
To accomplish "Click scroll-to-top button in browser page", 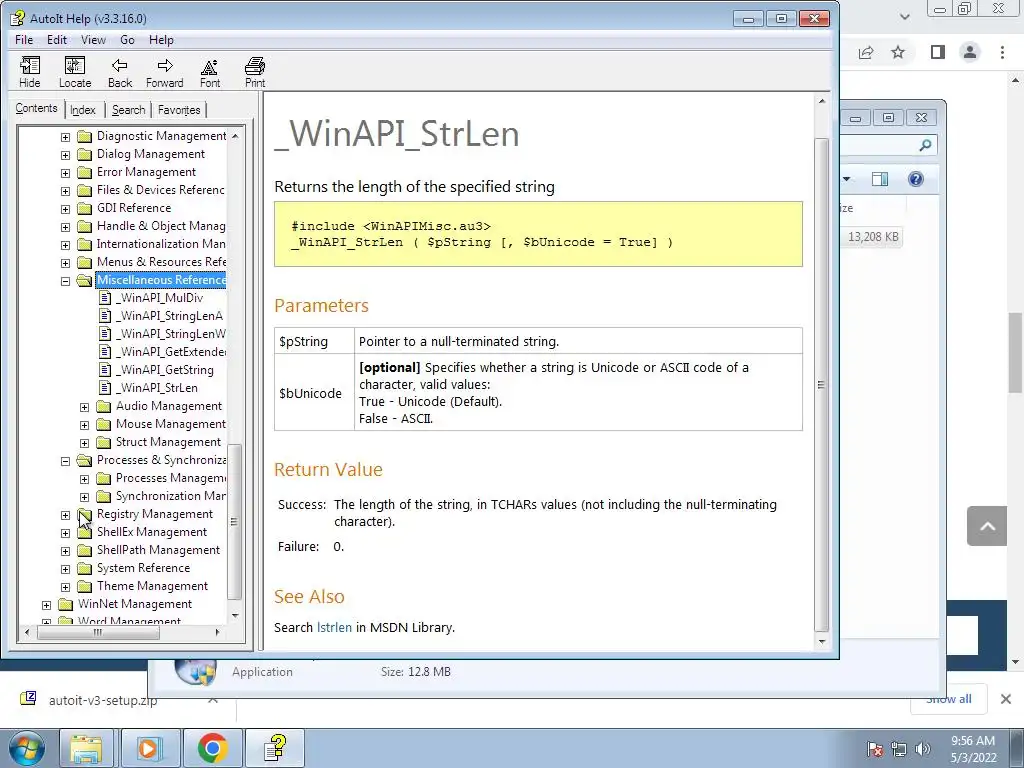I will pyautogui.click(x=987, y=526).
